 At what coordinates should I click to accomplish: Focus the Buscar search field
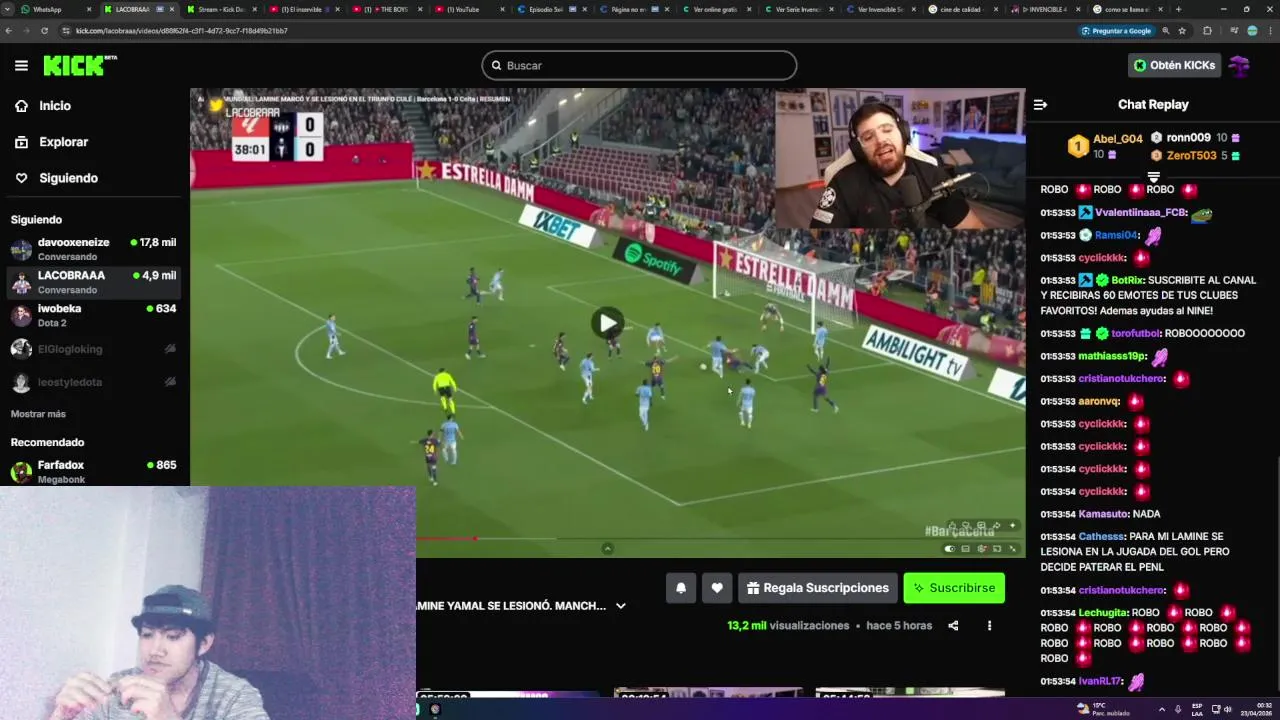click(x=639, y=65)
